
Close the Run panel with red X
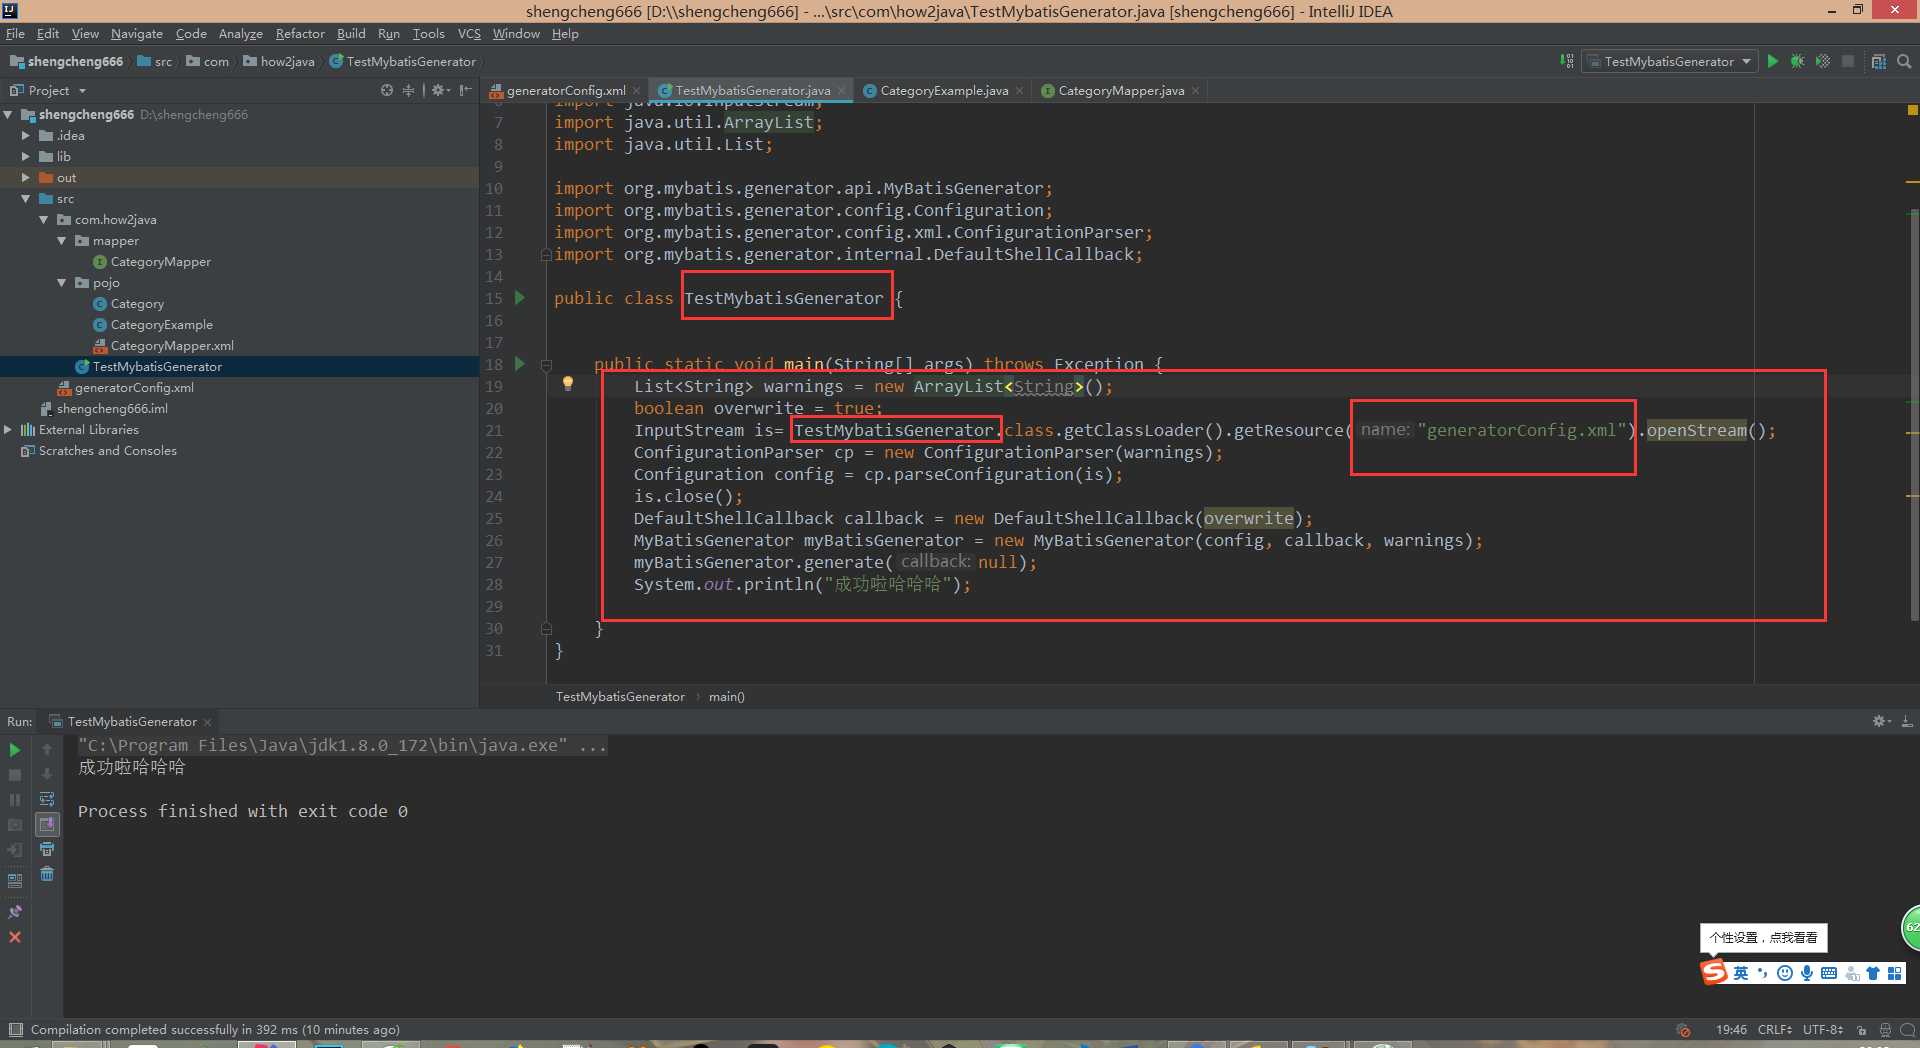coord(15,937)
